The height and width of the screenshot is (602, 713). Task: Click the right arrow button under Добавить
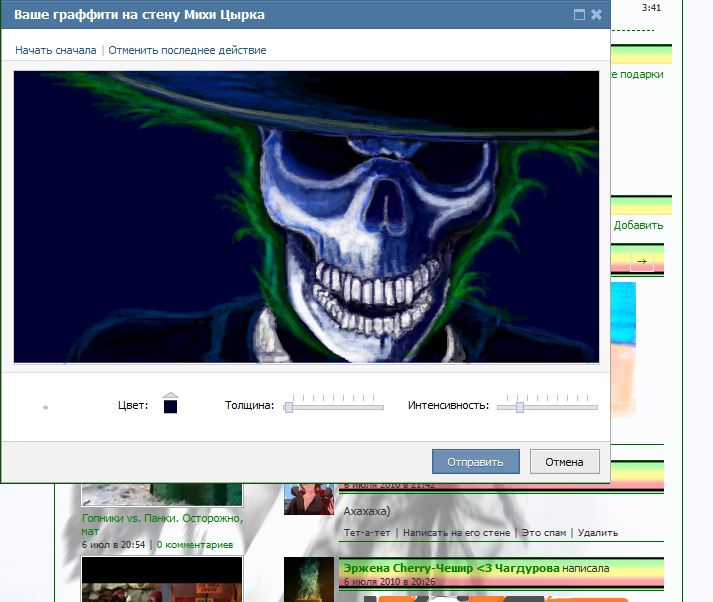(x=642, y=262)
